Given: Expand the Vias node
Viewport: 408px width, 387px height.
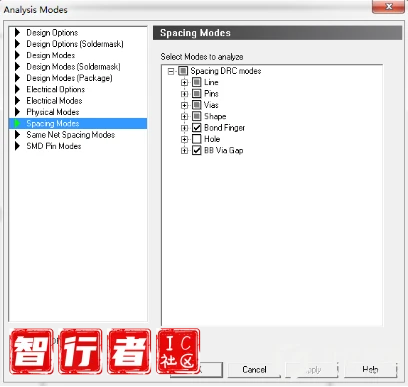Looking at the screenshot, I should click(184, 105).
